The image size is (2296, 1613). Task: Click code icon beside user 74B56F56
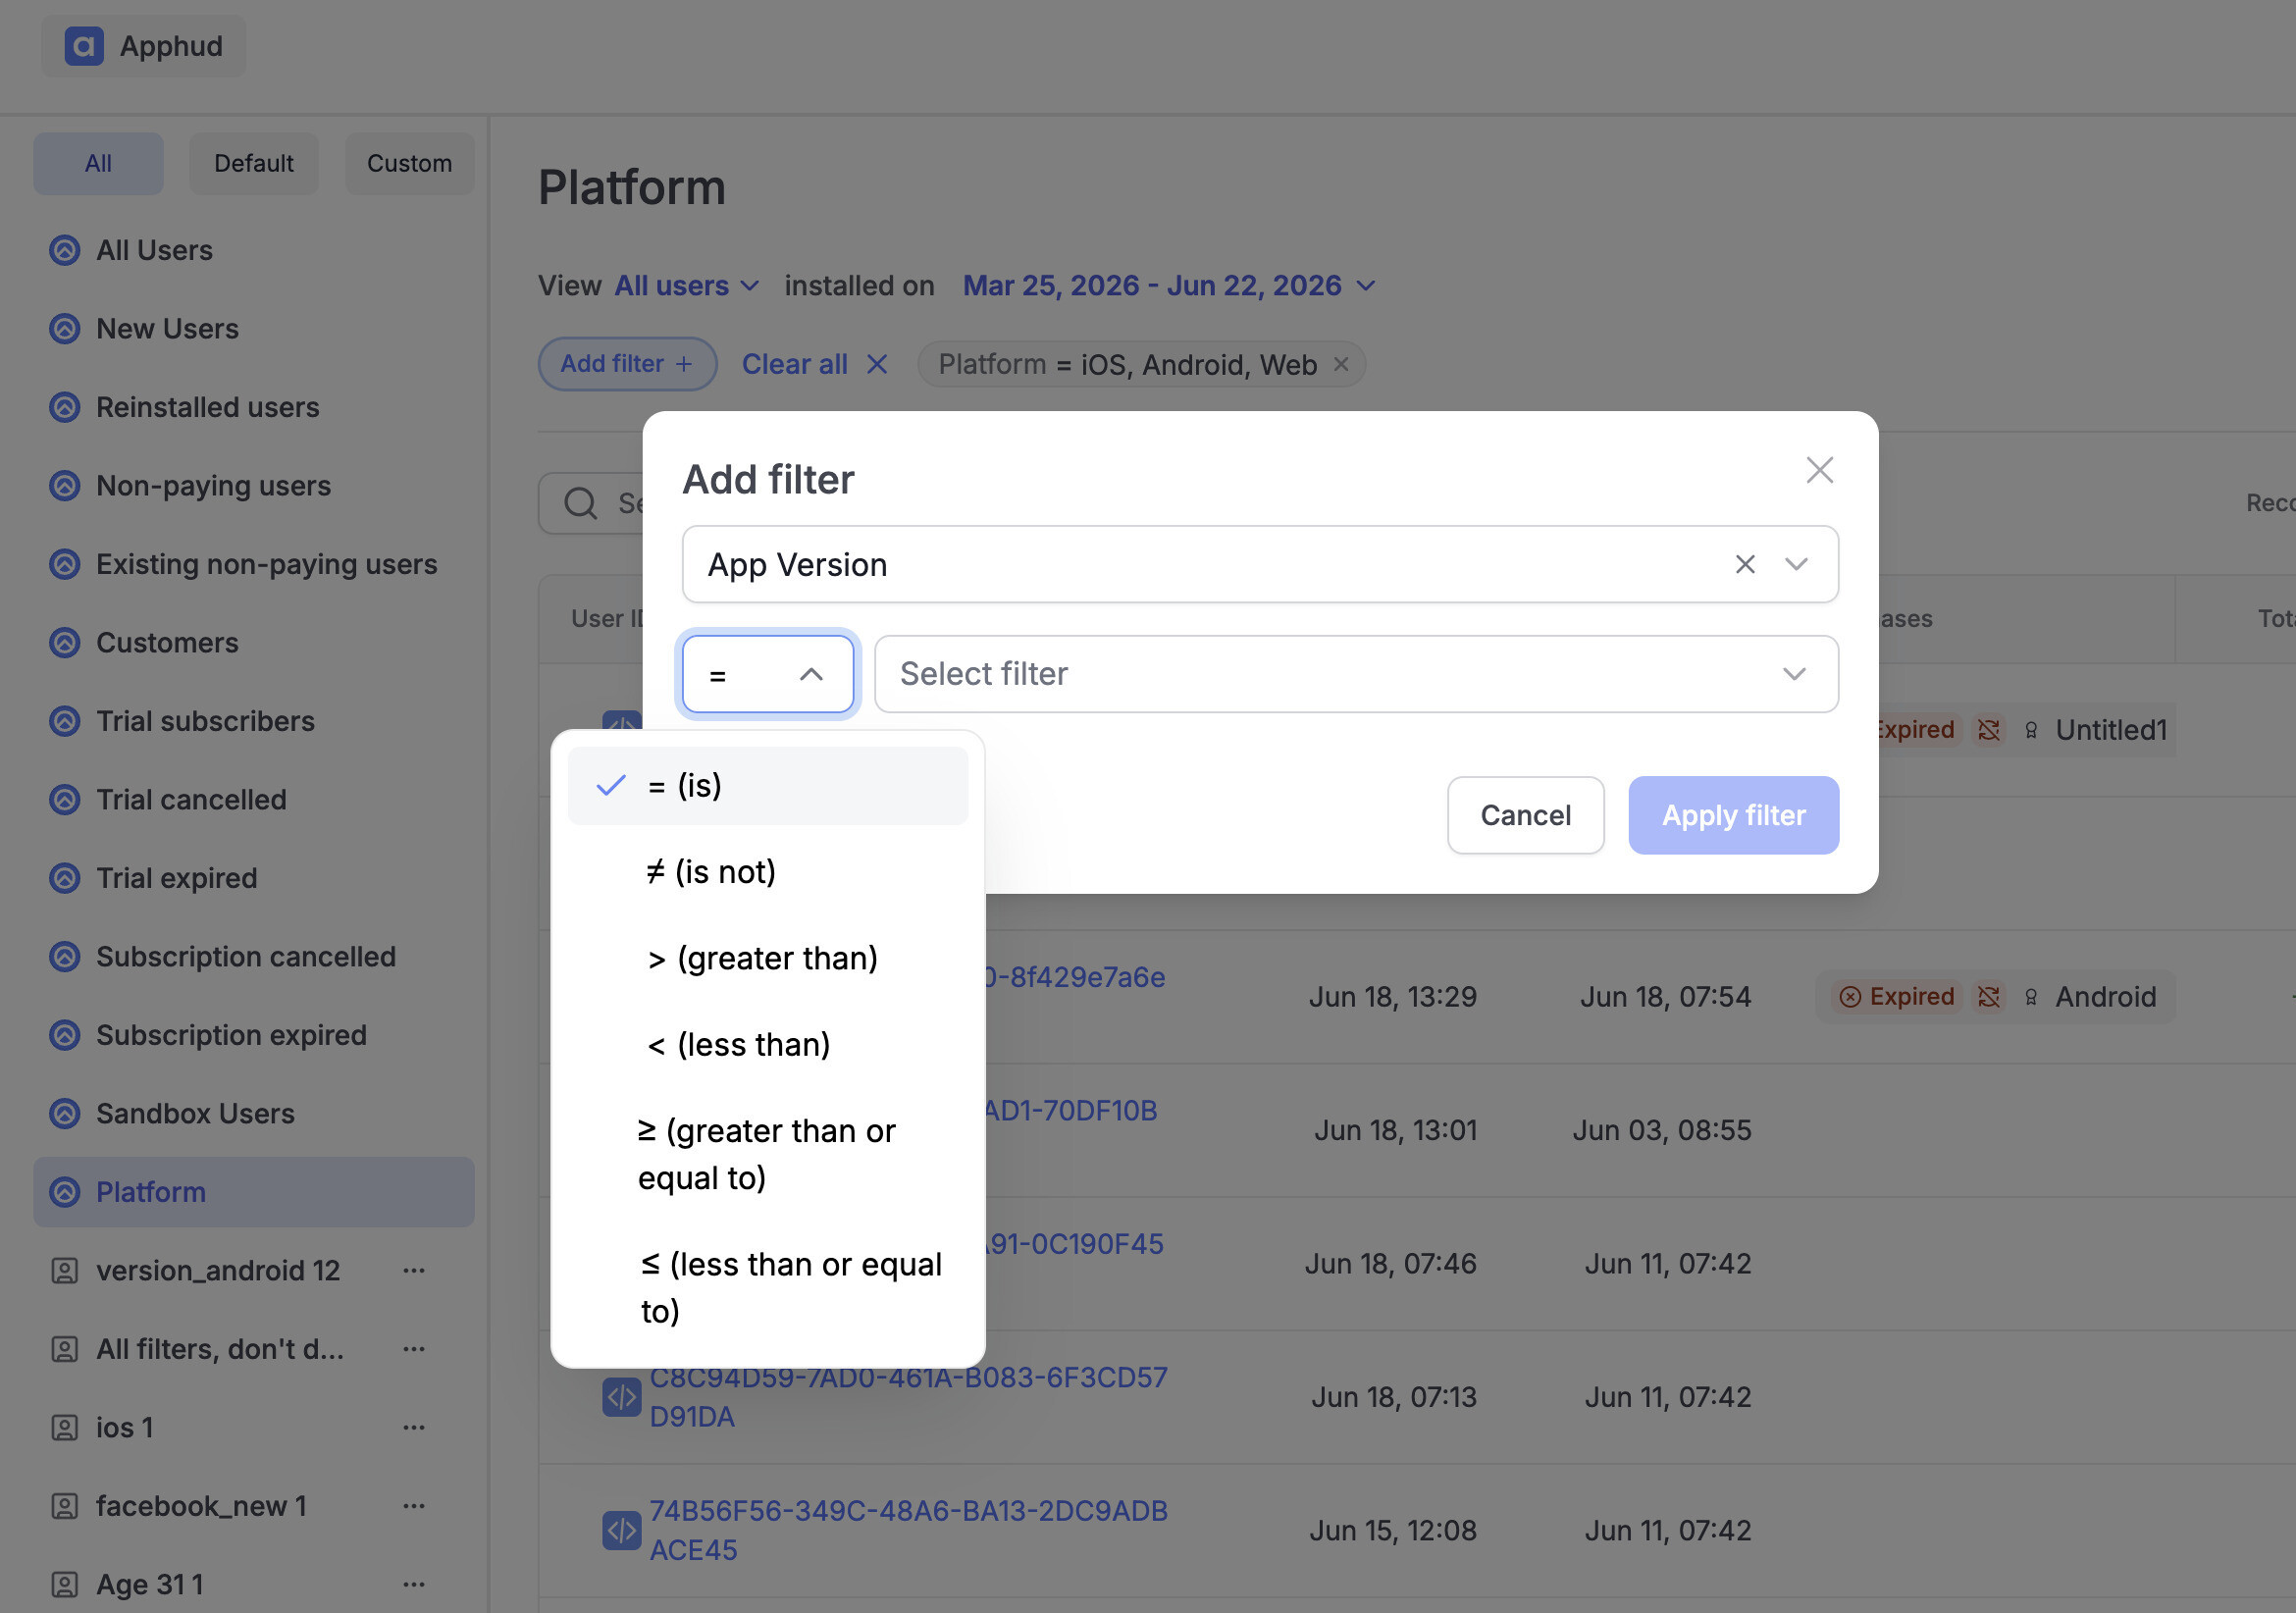click(x=621, y=1531)
